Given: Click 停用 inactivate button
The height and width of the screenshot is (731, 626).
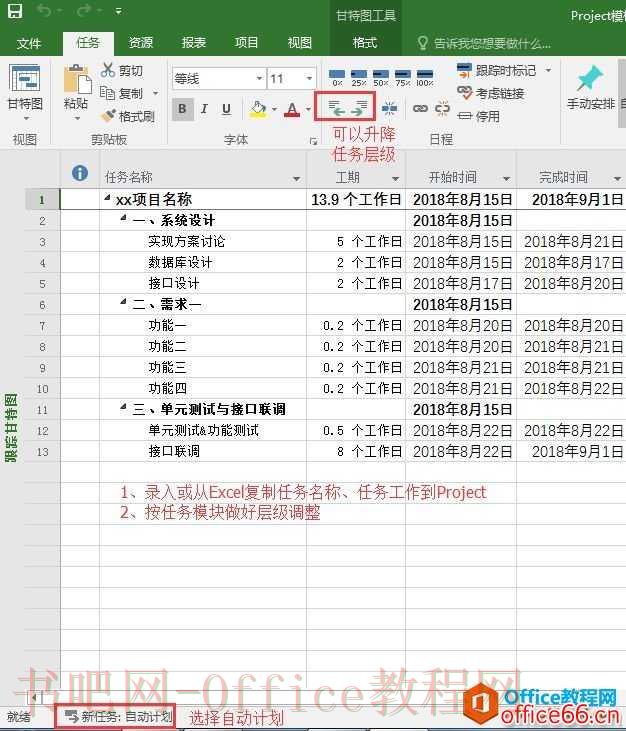Looking at the screenshot, I should tap(479, 116).
